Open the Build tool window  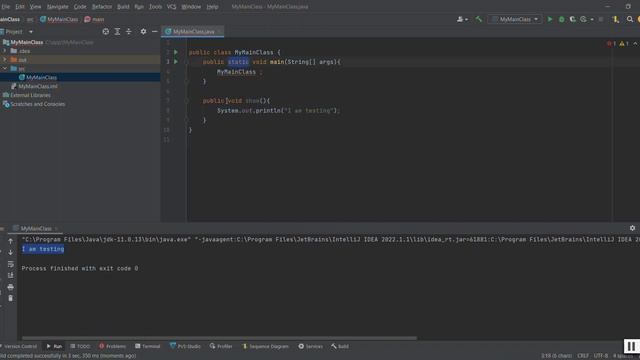(340, 346)
